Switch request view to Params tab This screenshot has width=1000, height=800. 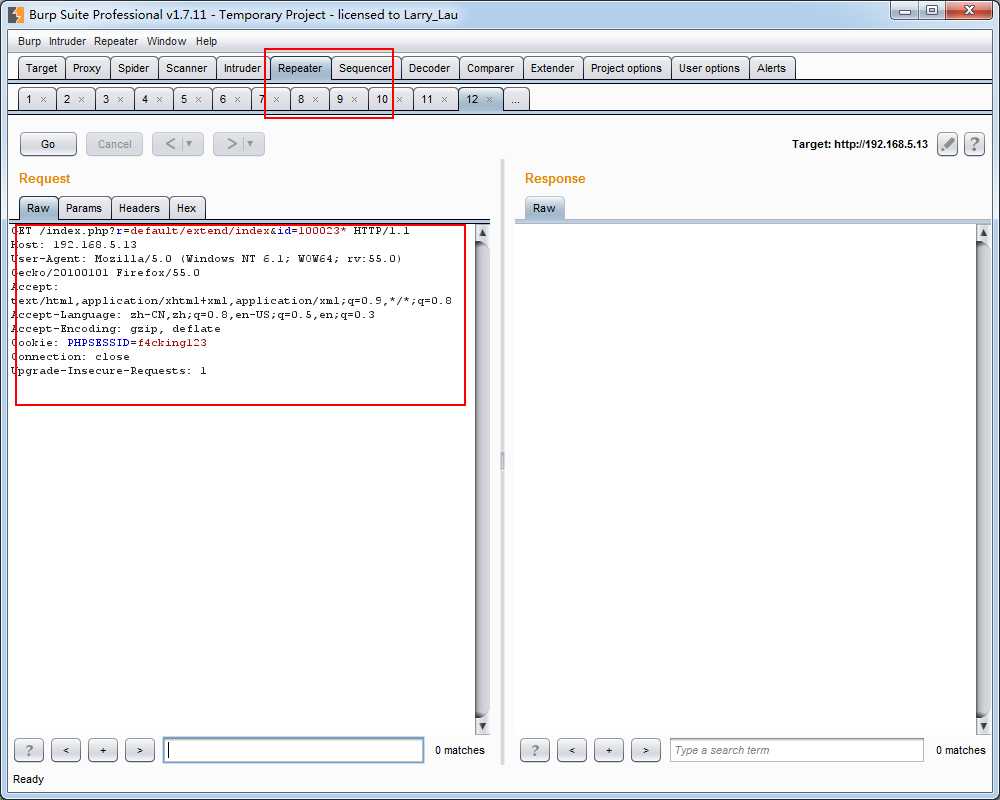[84, 208]
